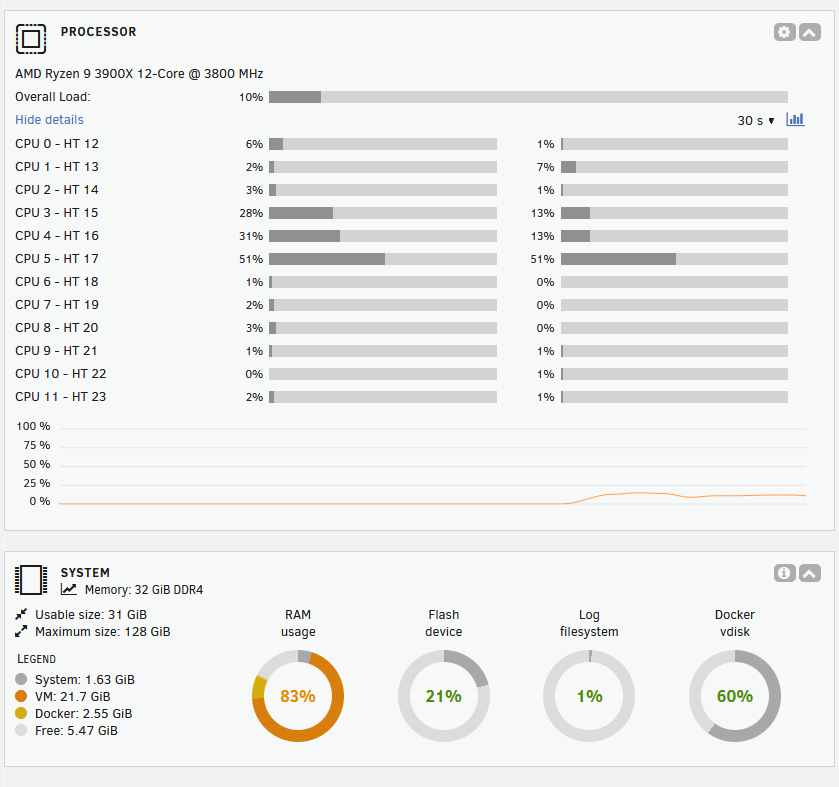Click the Hide details link
This screenshot has width=839, height=787.
click(49, 120)
